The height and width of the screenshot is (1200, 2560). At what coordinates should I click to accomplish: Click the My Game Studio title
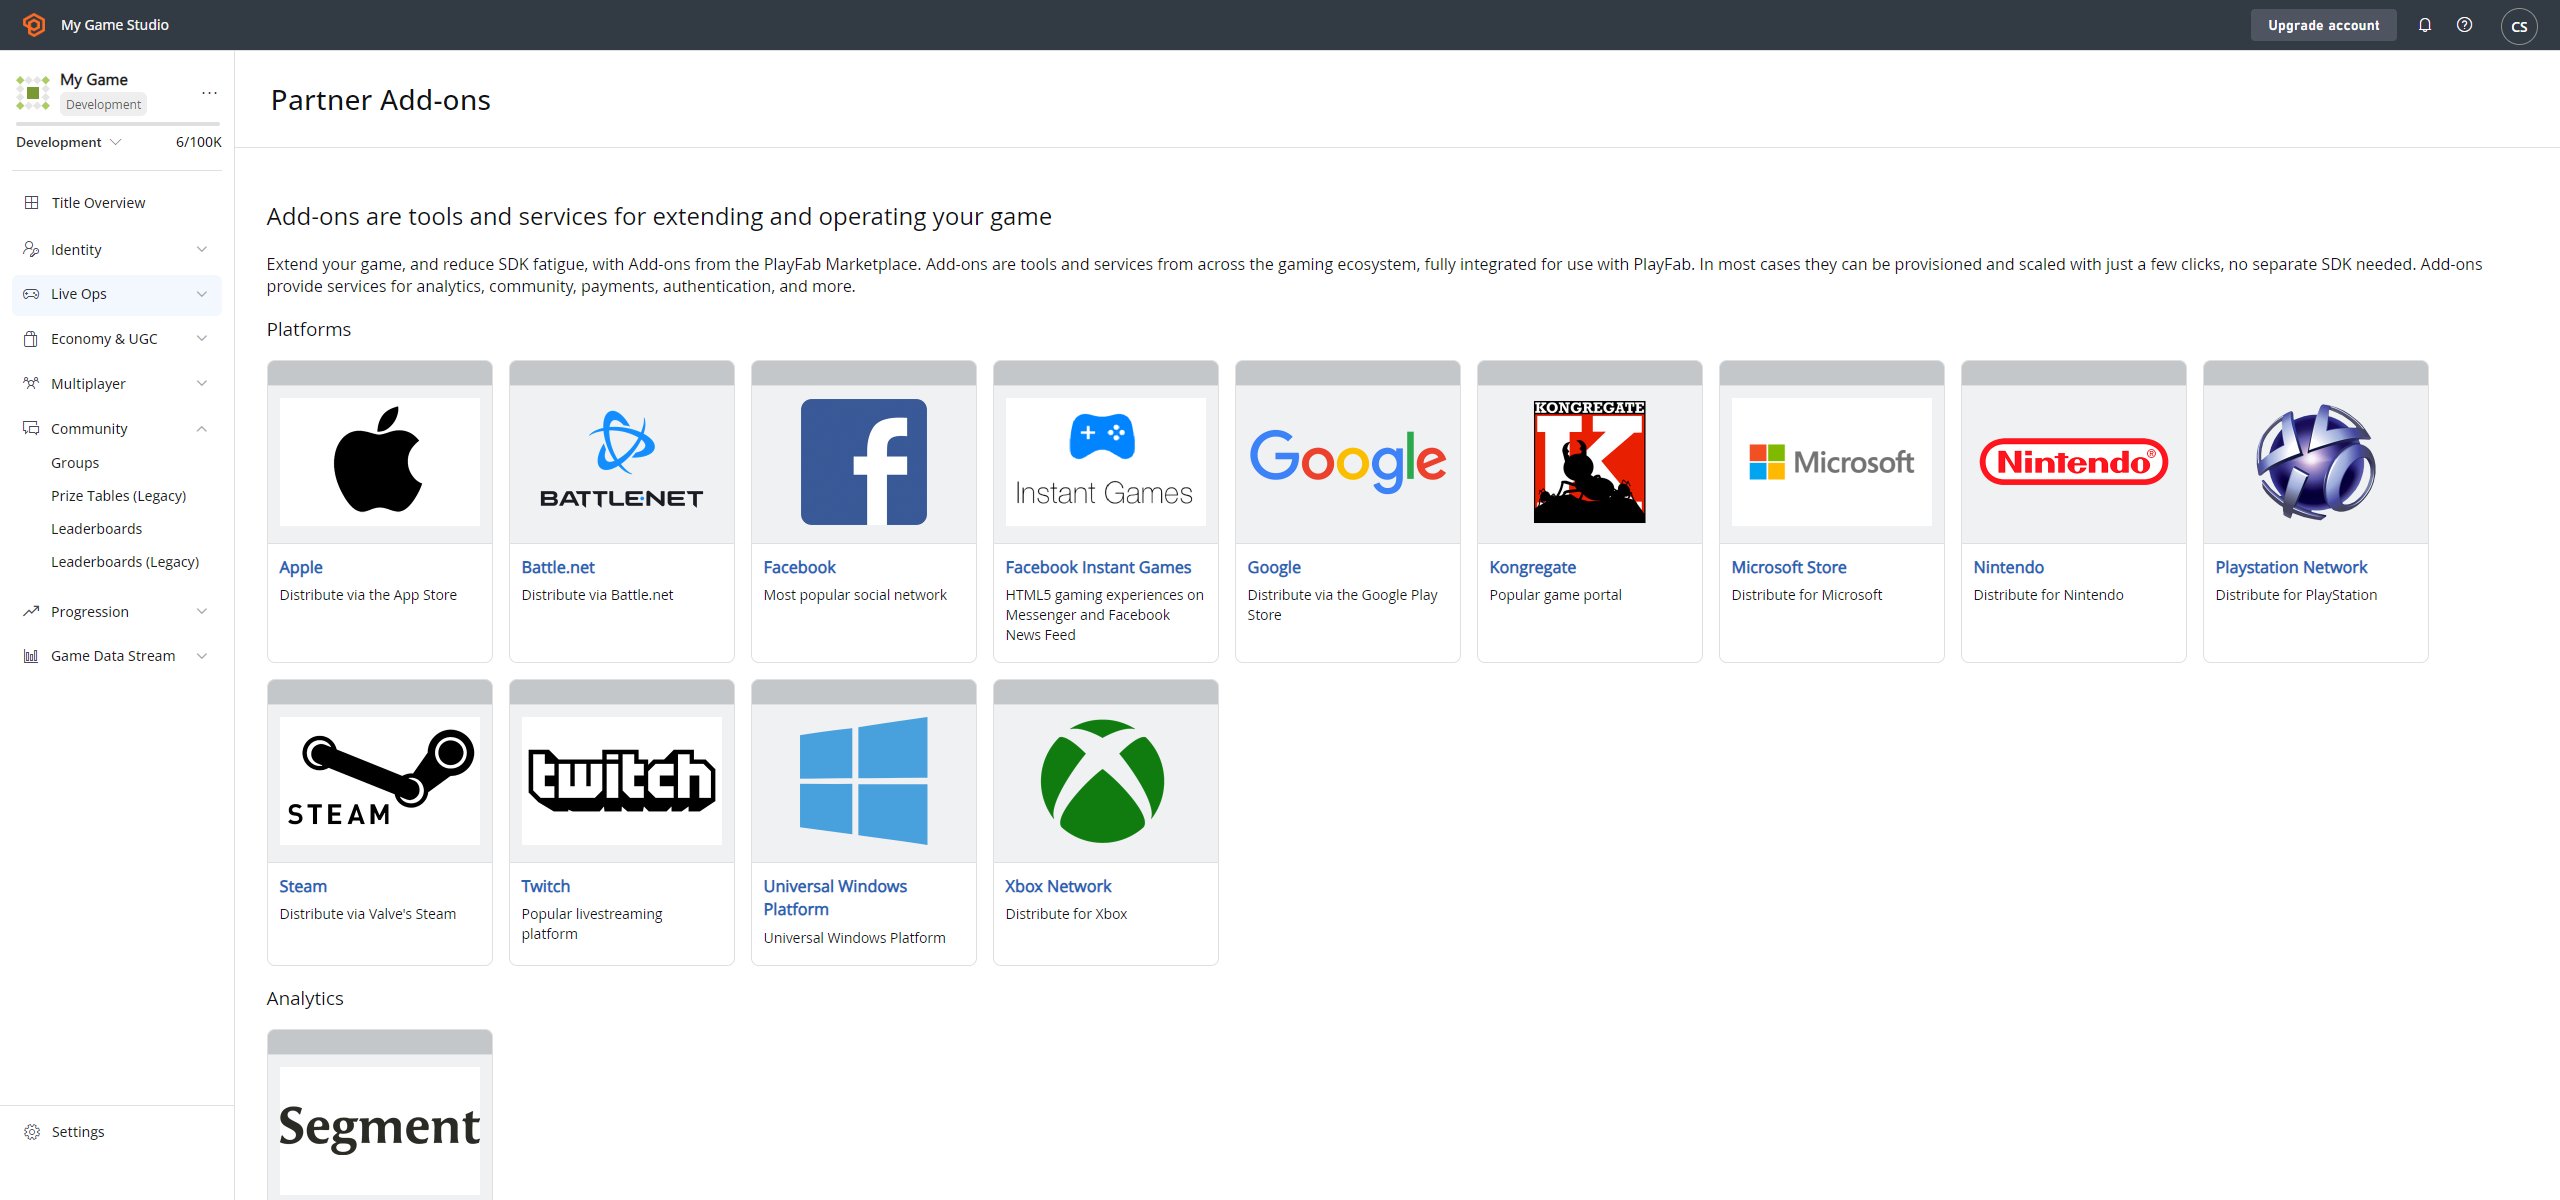coord(115,25)
